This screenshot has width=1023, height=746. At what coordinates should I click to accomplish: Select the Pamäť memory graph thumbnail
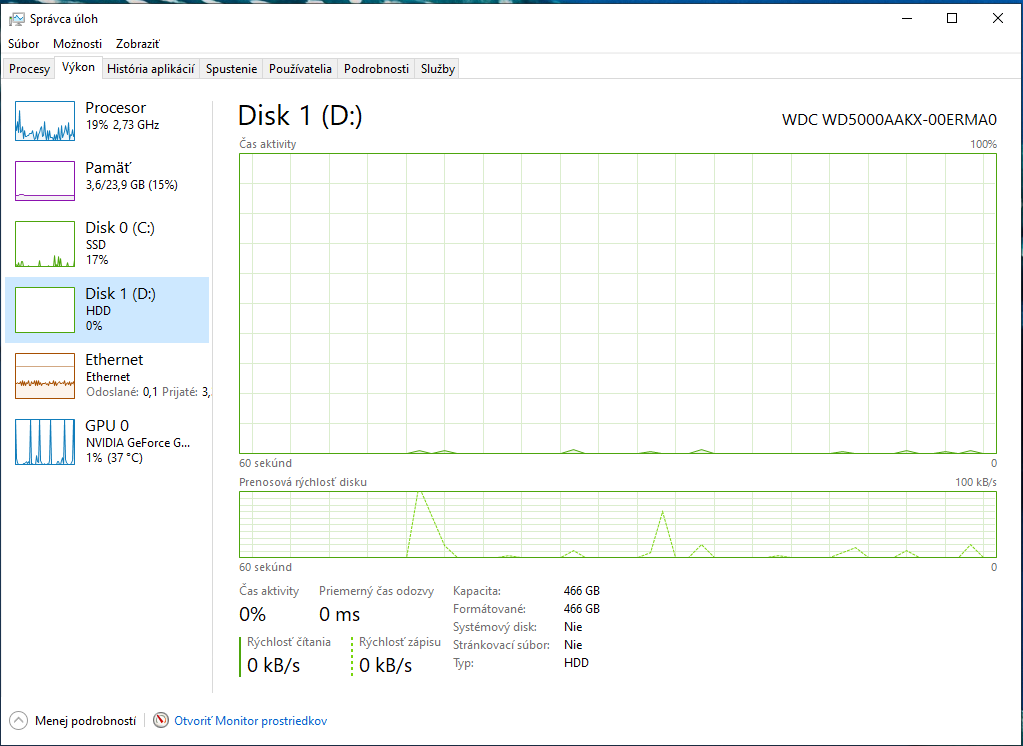[45, 181]
